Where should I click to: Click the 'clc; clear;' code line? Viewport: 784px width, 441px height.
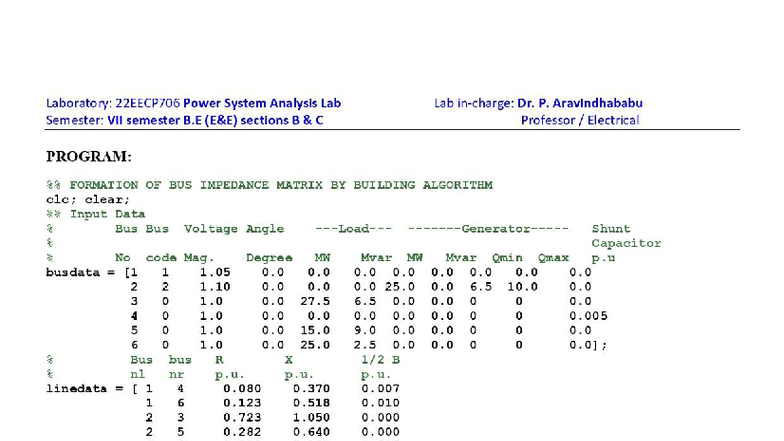[x=88, y=200]
